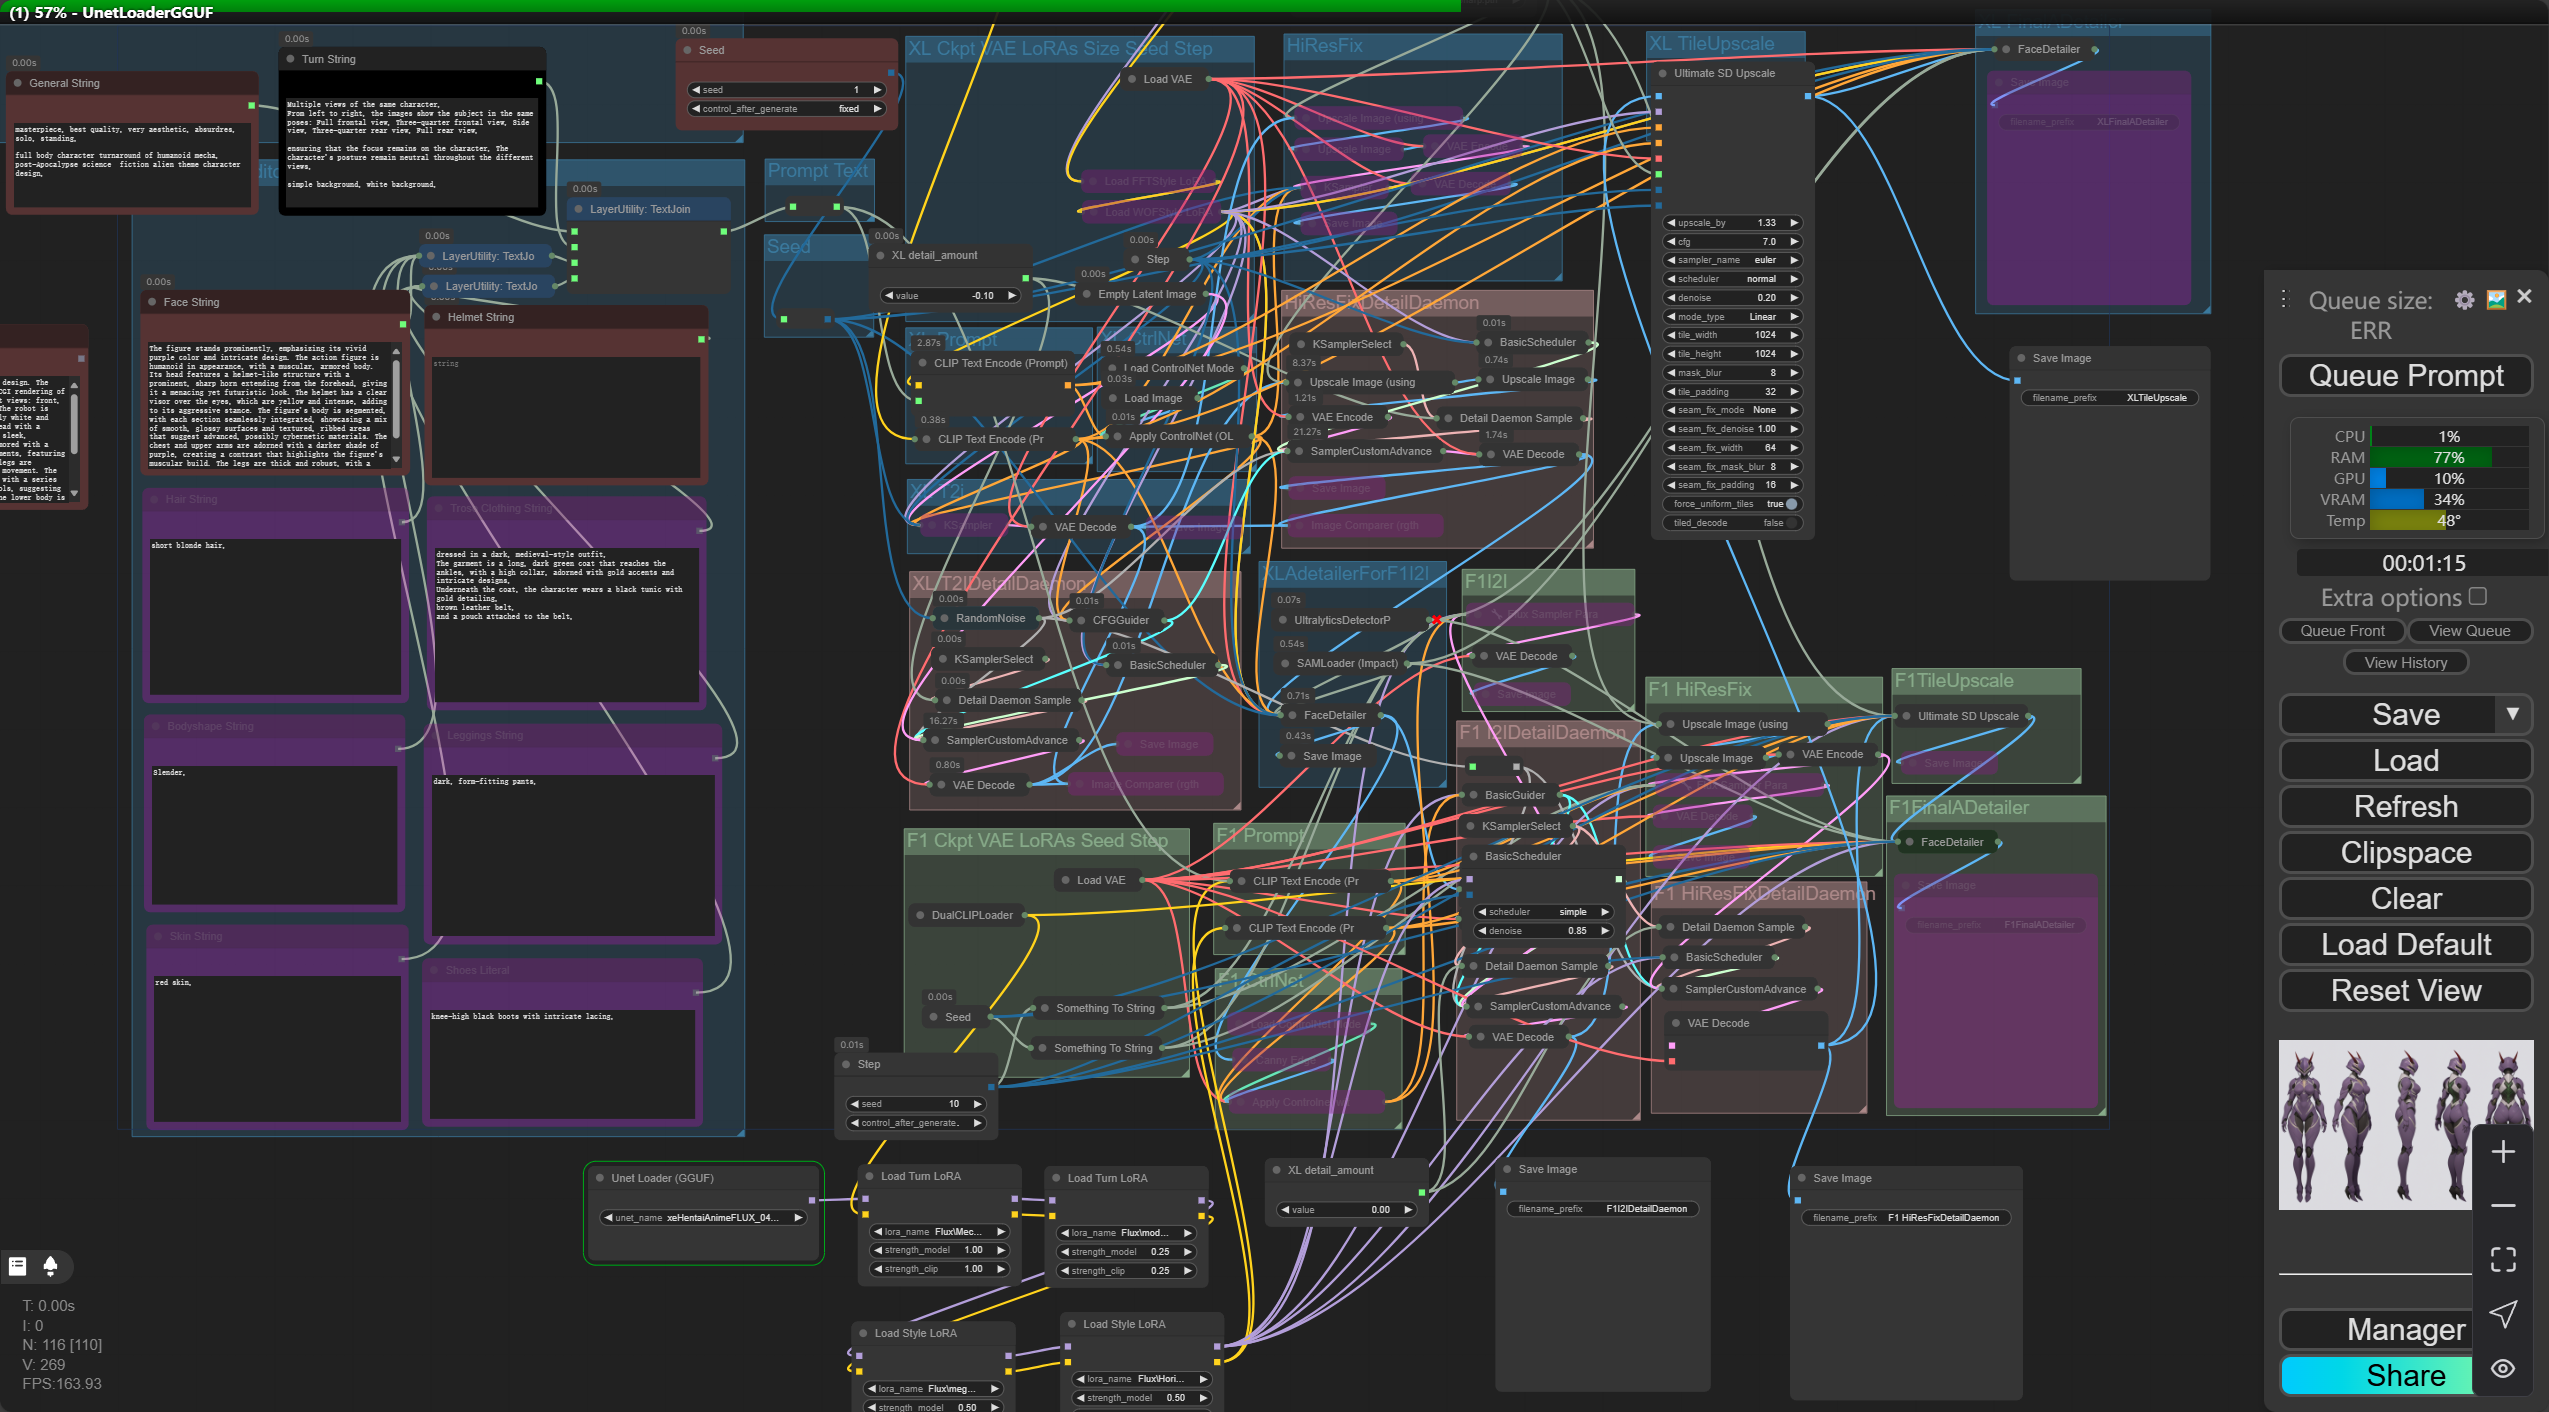Screen dimensions: 2549x1412
Task: Click the Load Default button
Action: (x=2405, y=945)
